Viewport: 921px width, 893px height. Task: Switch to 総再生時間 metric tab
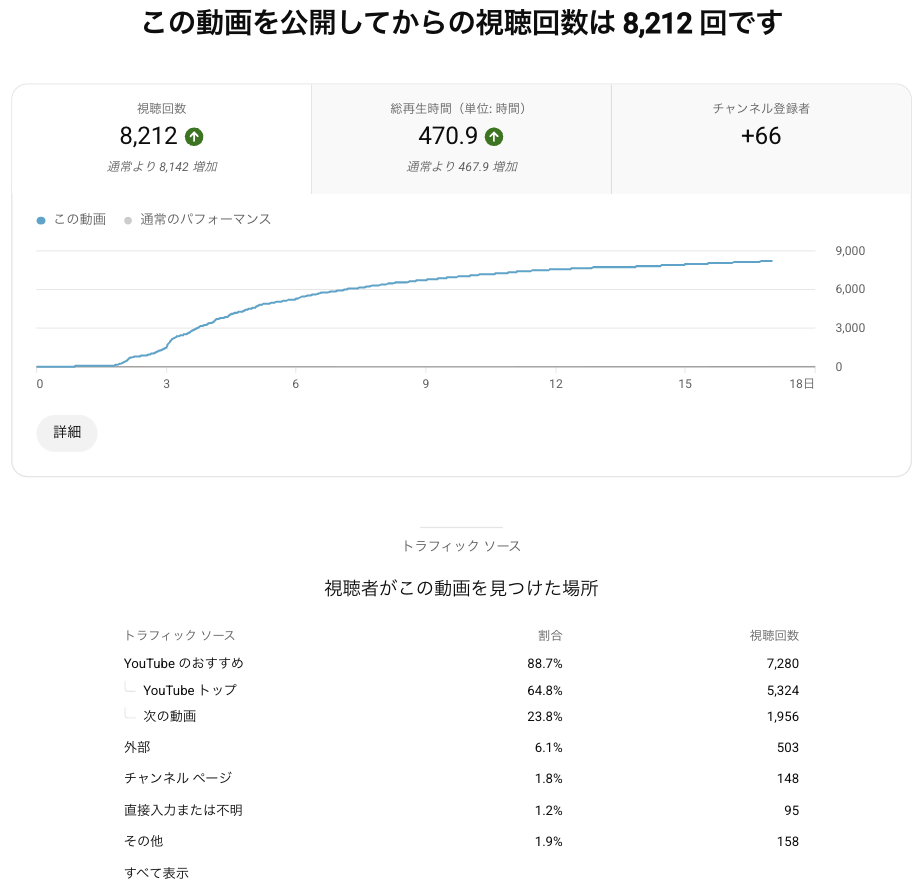(461, 139)
